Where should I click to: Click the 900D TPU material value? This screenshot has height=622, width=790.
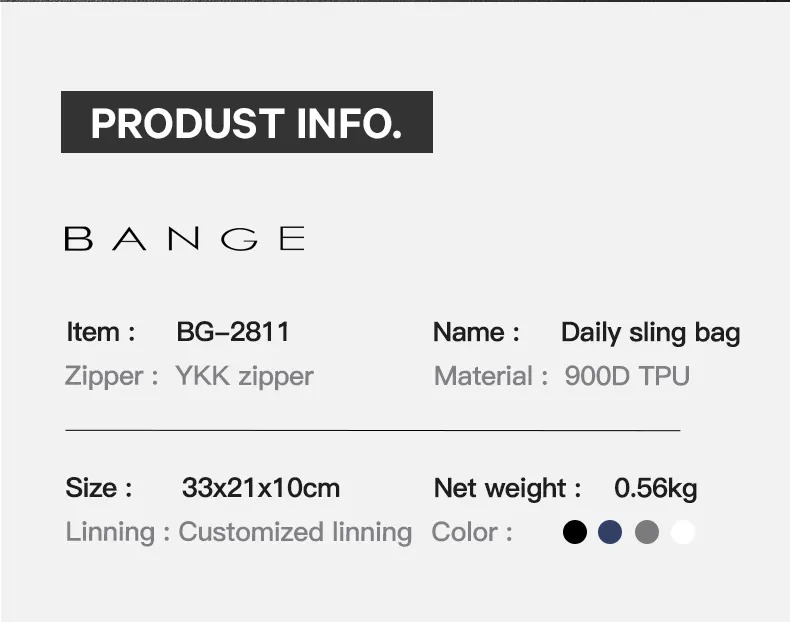(627, 376)
